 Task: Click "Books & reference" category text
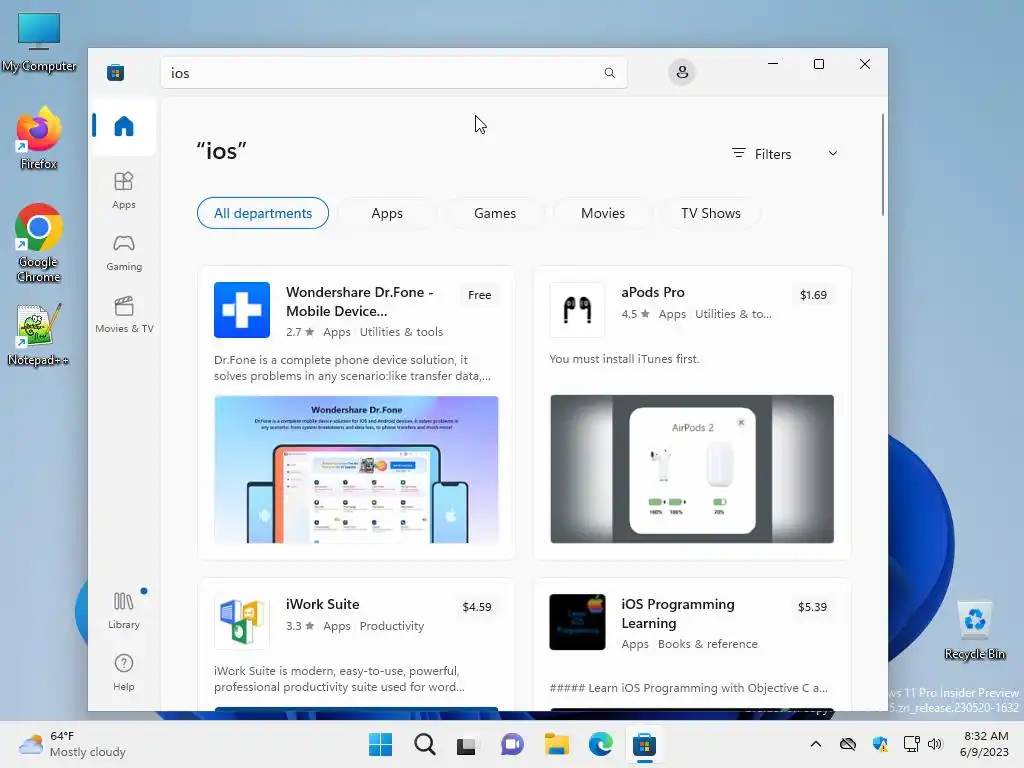(x=708, y=644)
